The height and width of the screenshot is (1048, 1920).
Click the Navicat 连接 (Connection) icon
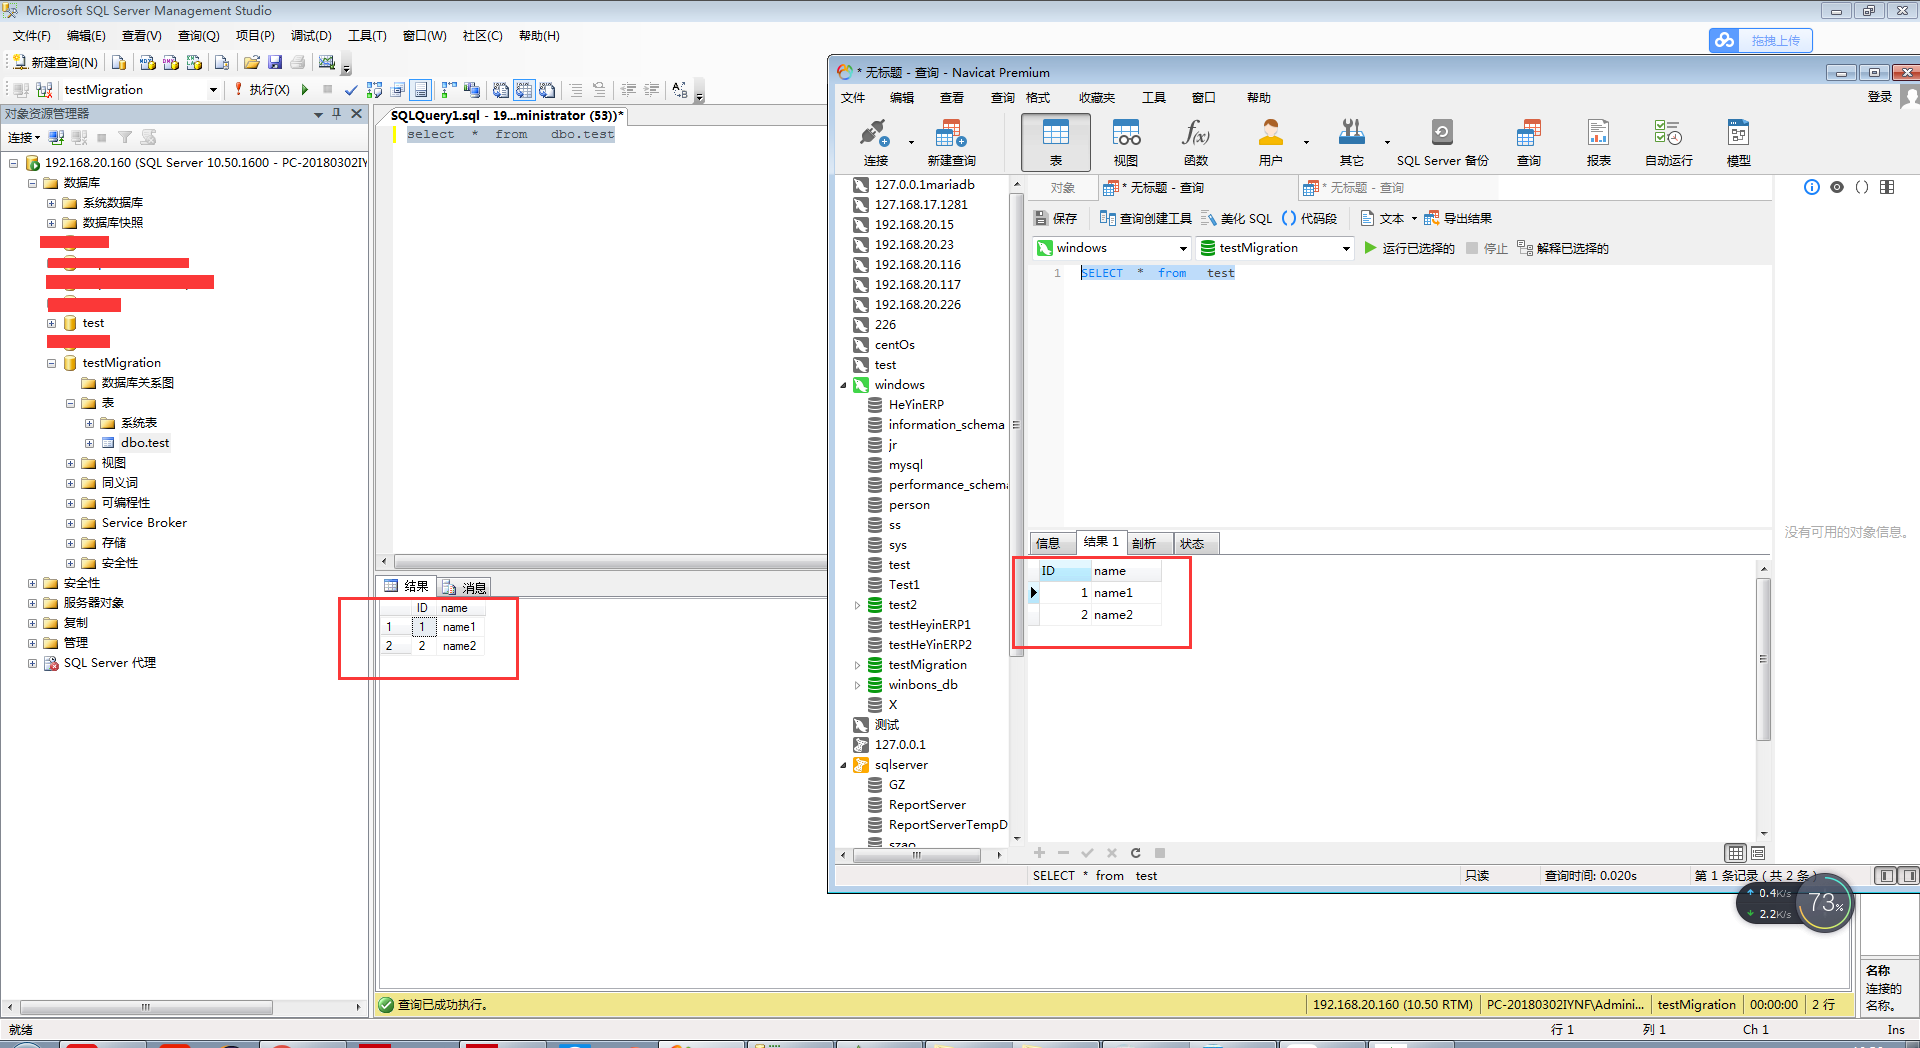[x=875, y=142]
